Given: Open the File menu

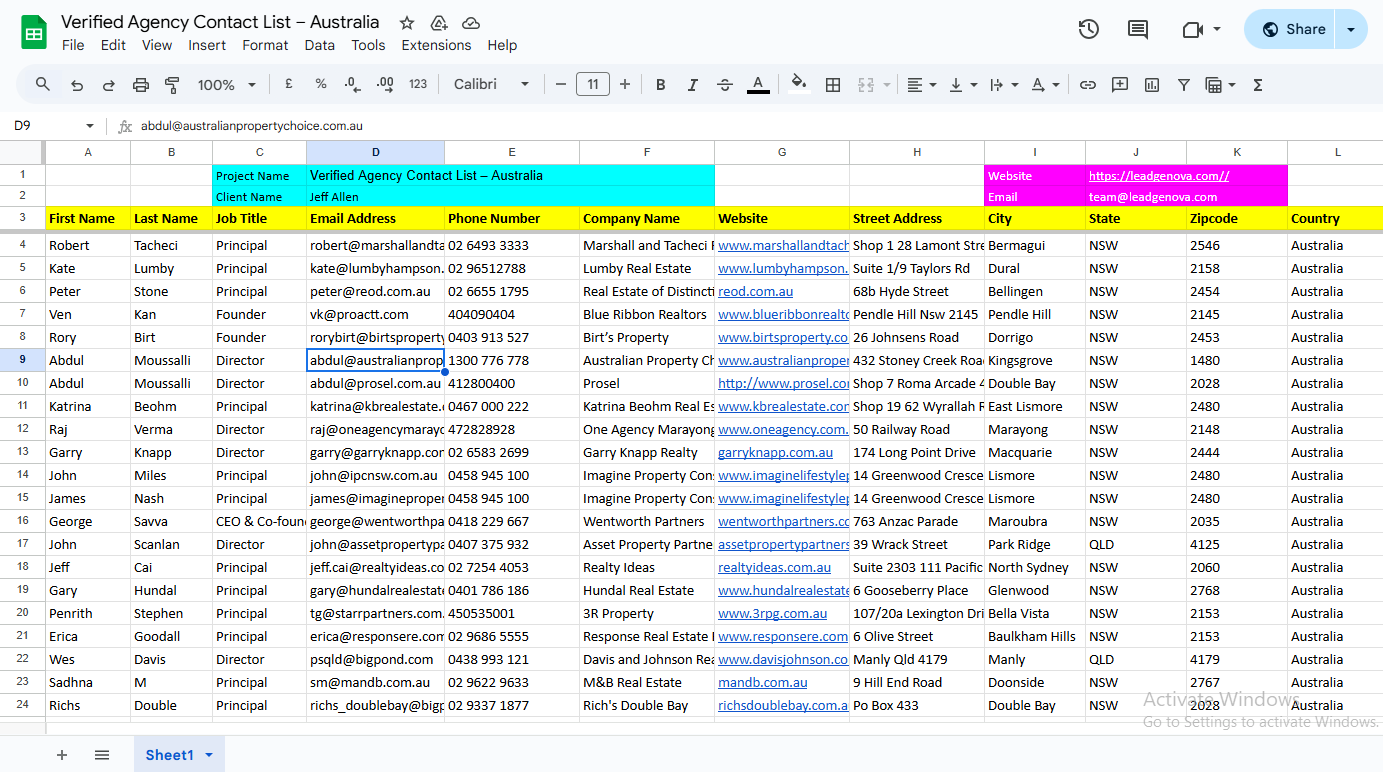Looking at the screenshot, I should [x=73, y=45].
